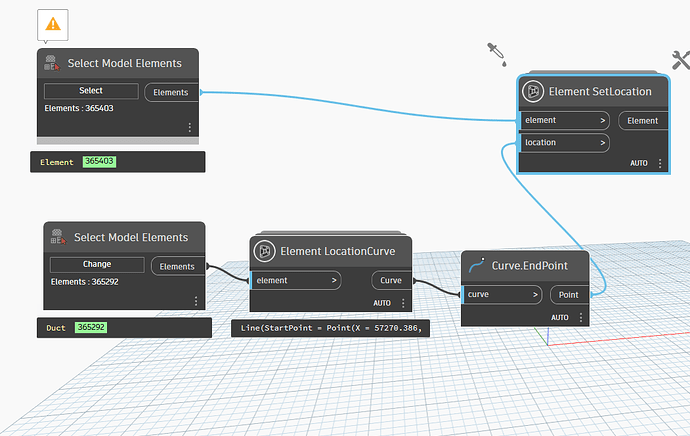The image size is (690, 436).
Task: Click the 'Elements : 365403' text
Action: 79,108
